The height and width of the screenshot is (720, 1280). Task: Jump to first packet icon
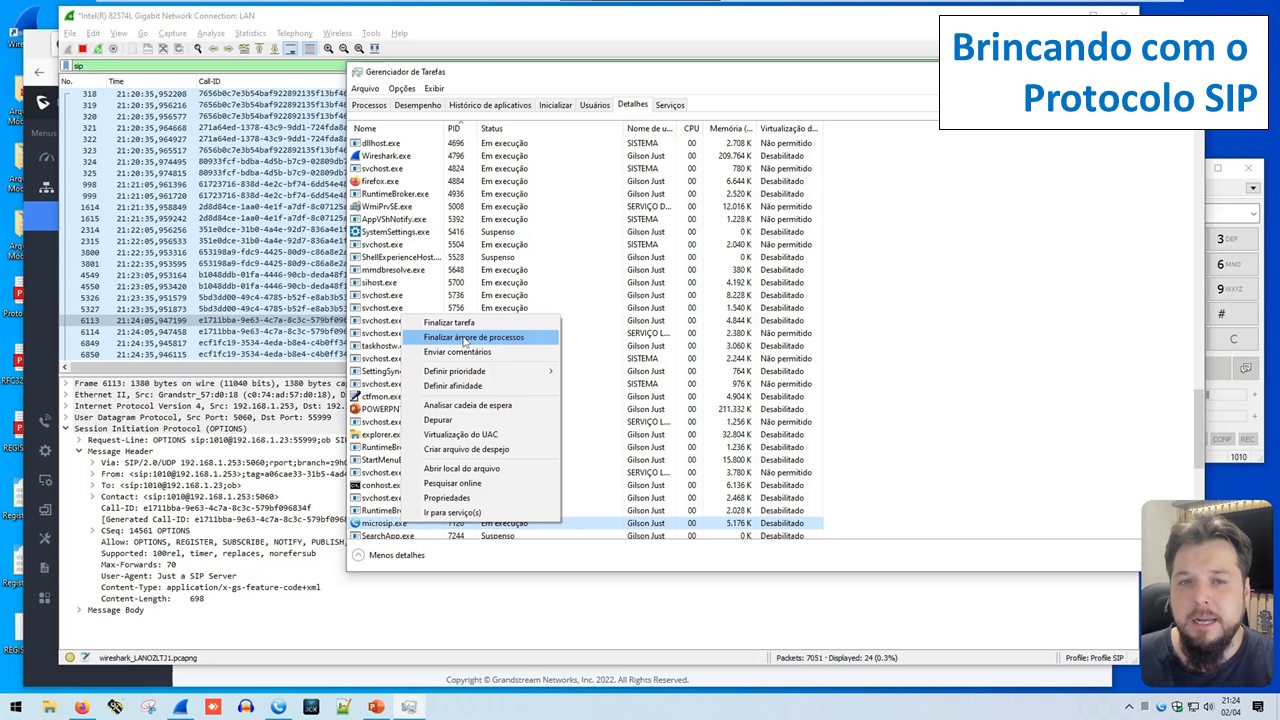pos(259,48)
